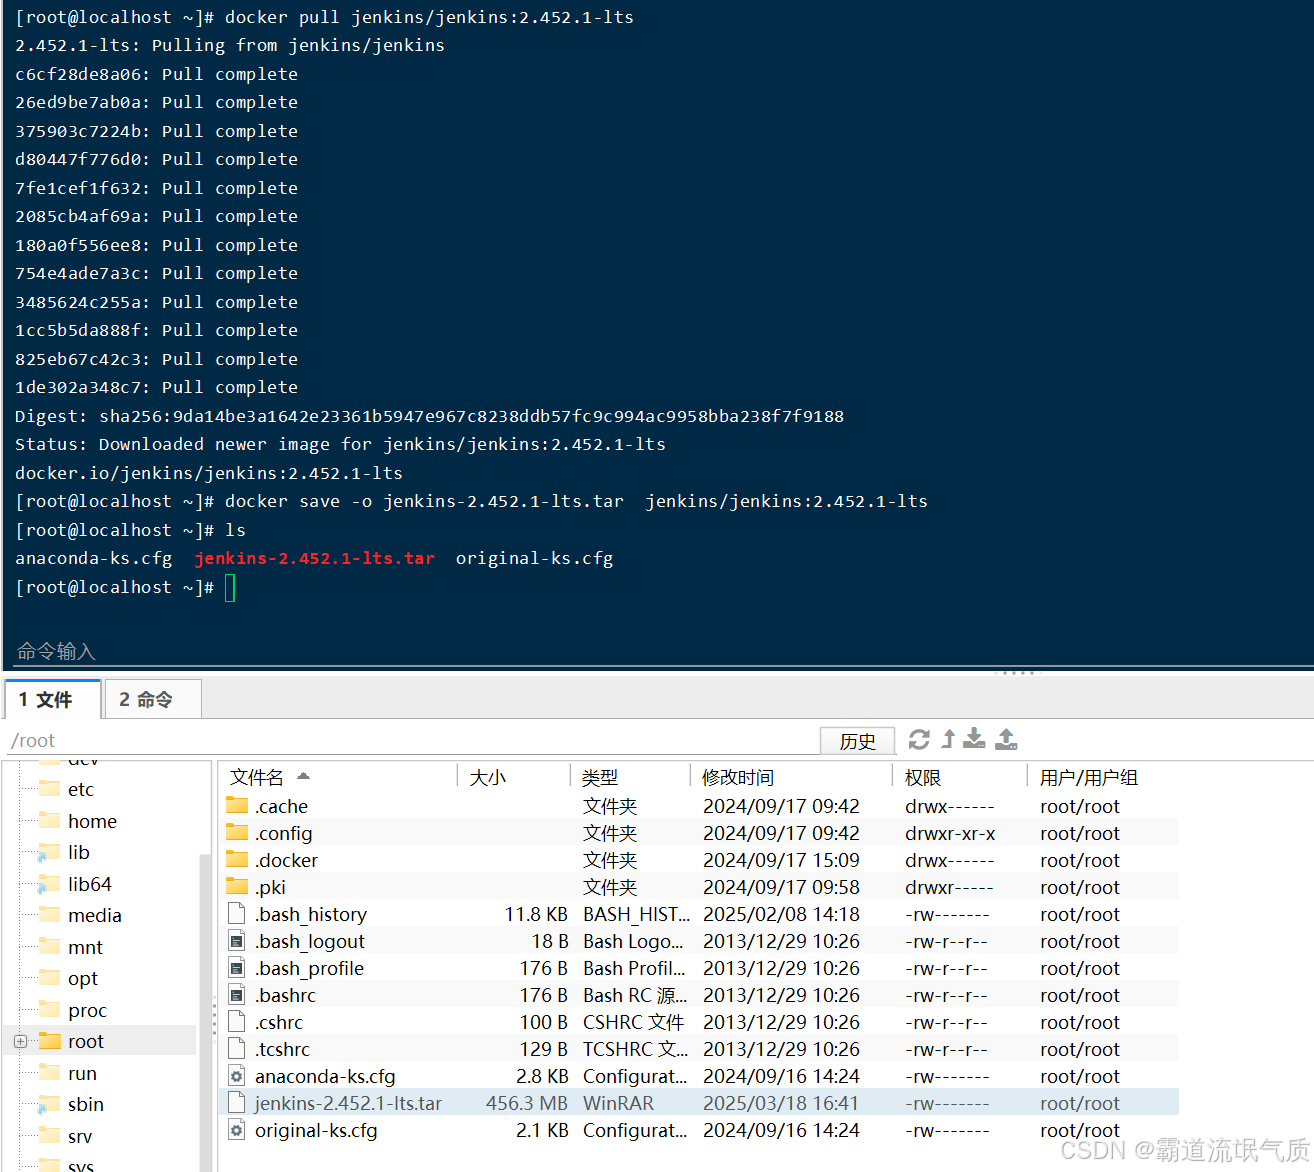Select the etc folder in directory tree
Image resolution: width=1314 pixels, height=1172 pixels.
(x=82, y=789)
